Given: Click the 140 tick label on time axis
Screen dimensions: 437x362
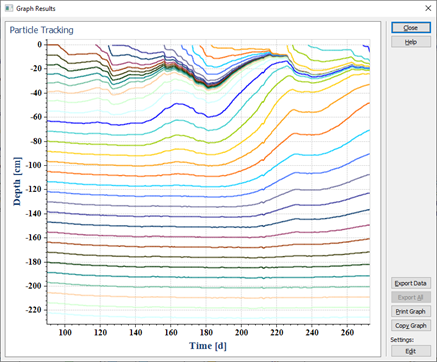Looking at the screenshot, I should tap(135, 332).
